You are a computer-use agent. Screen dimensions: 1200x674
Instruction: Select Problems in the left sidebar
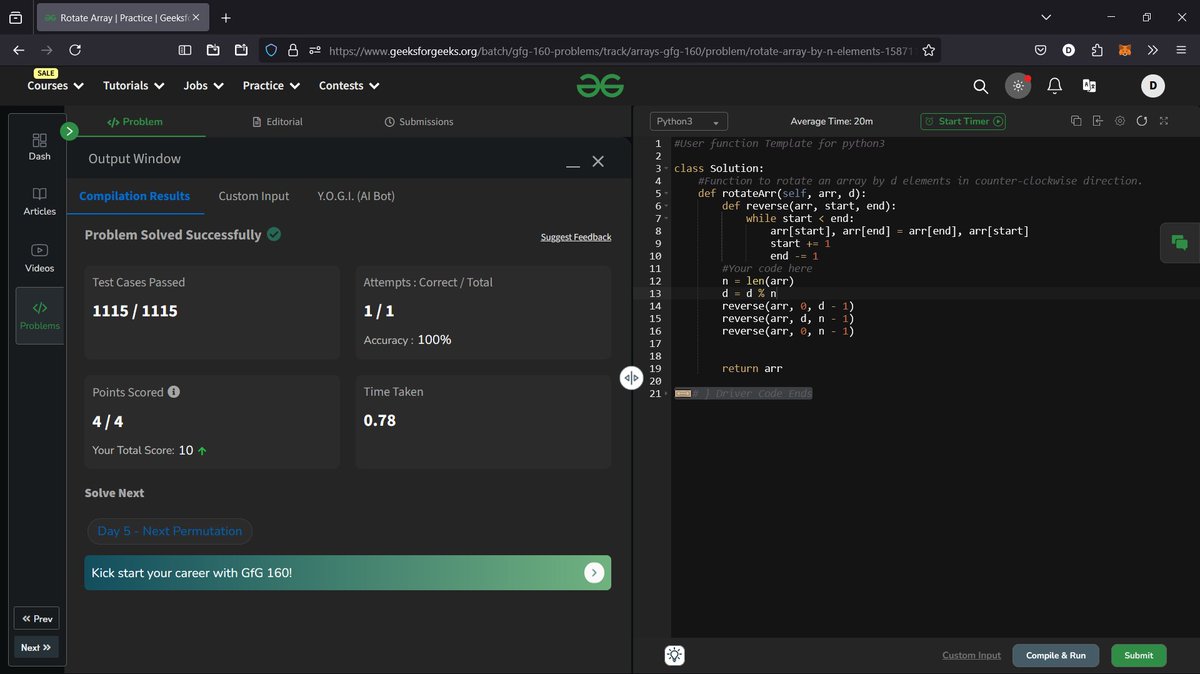39,316
